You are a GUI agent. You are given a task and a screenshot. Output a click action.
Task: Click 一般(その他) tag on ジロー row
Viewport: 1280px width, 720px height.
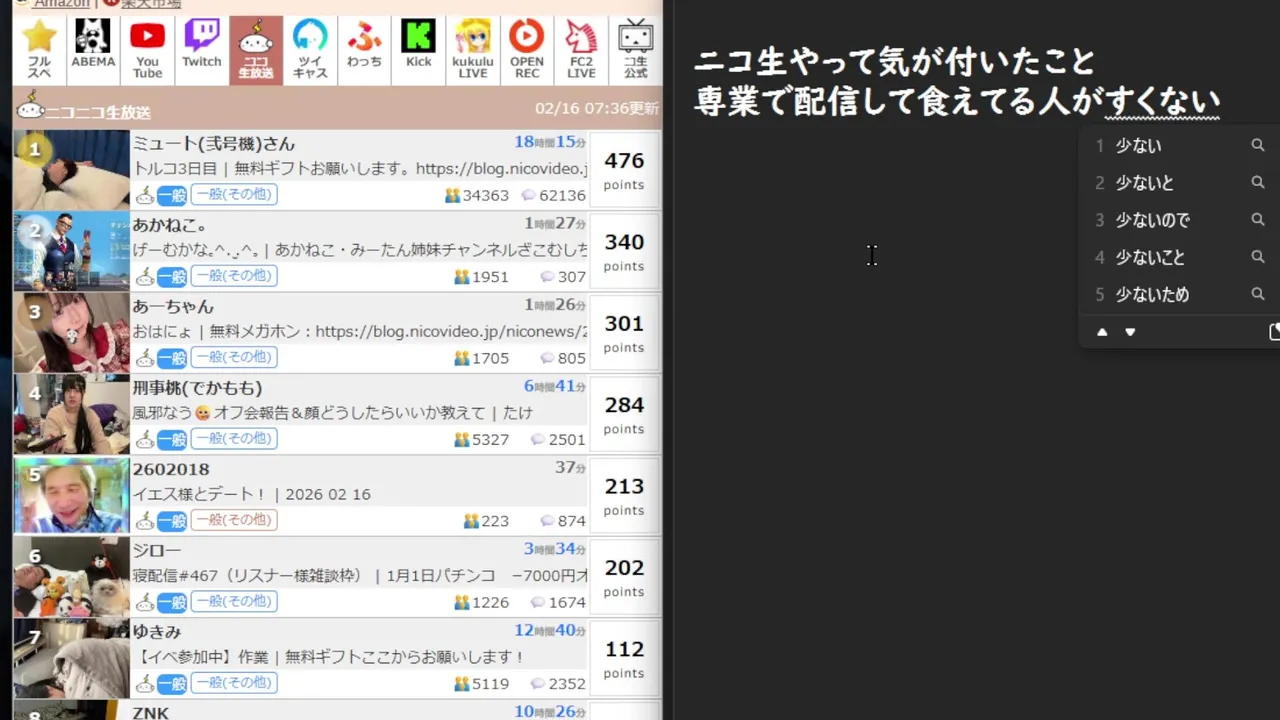point(234,602)
